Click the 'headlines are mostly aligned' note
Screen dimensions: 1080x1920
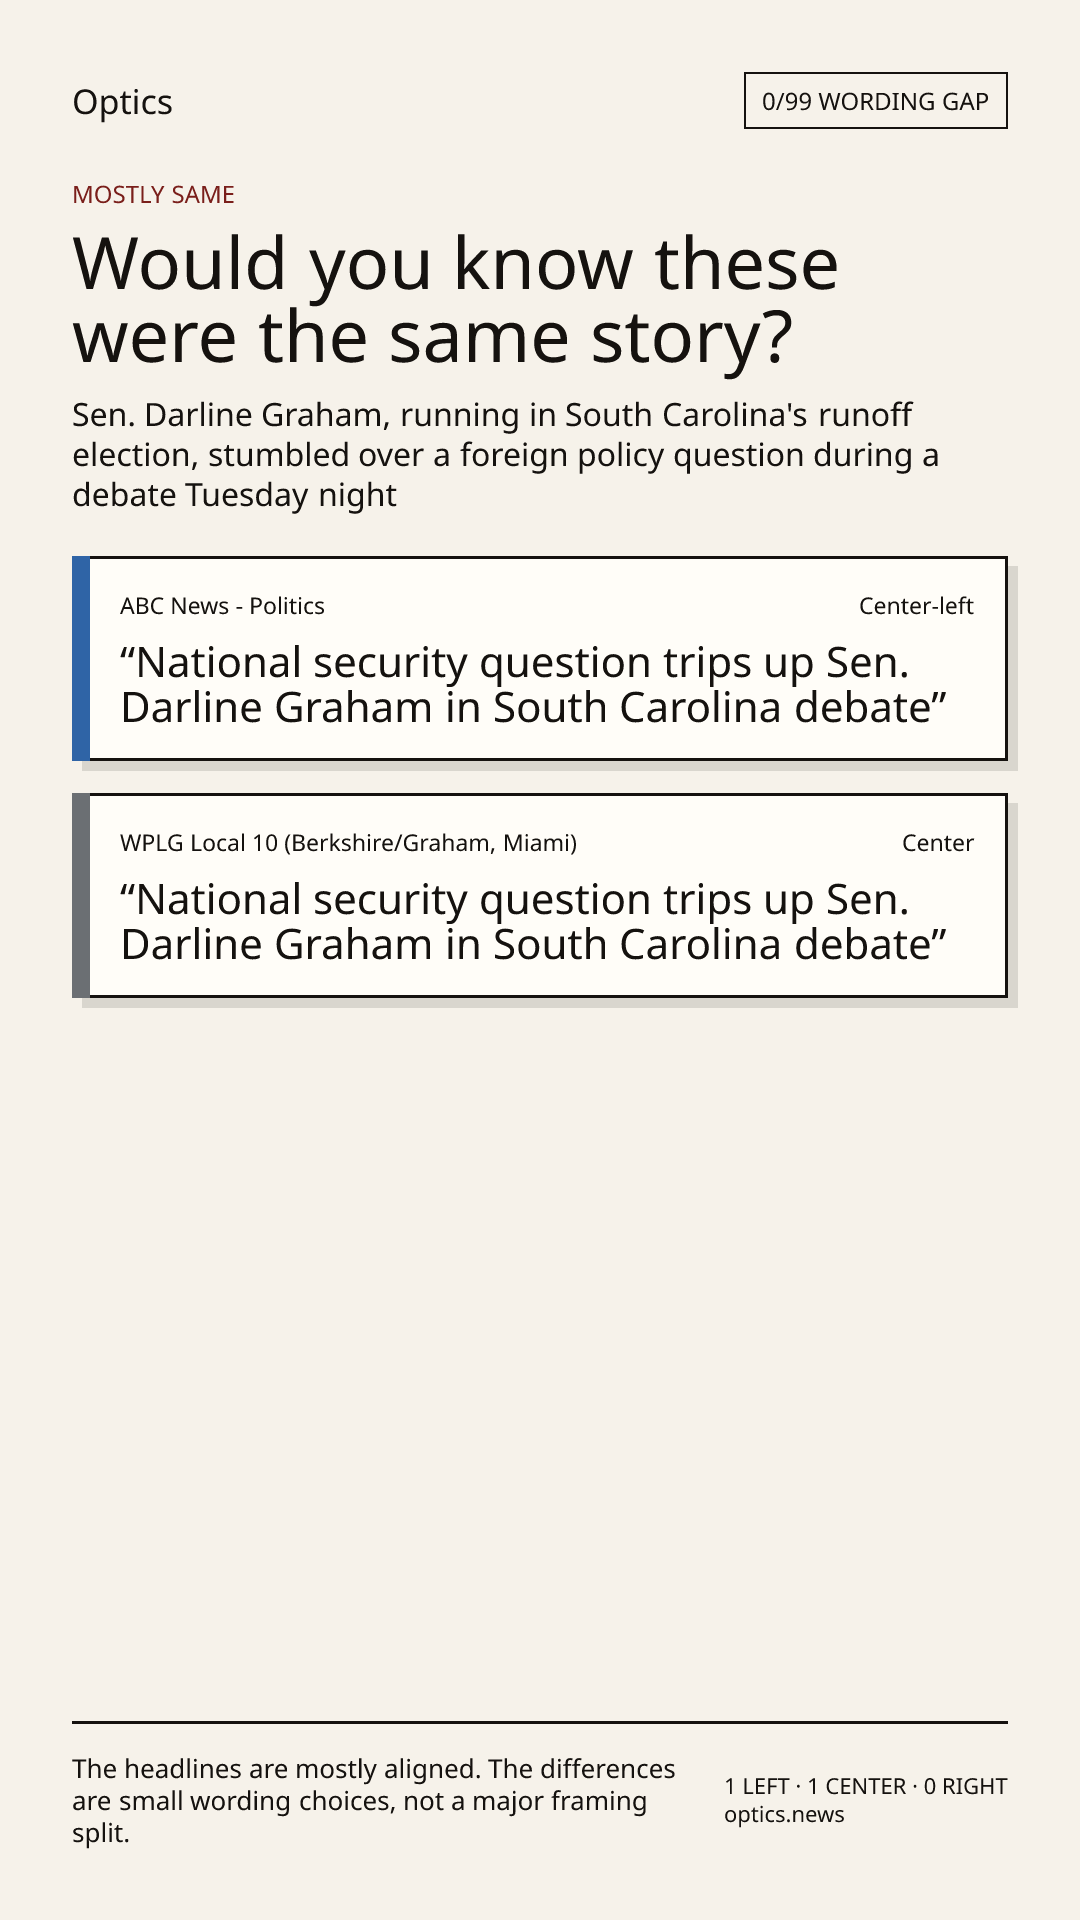point(374,1801)
